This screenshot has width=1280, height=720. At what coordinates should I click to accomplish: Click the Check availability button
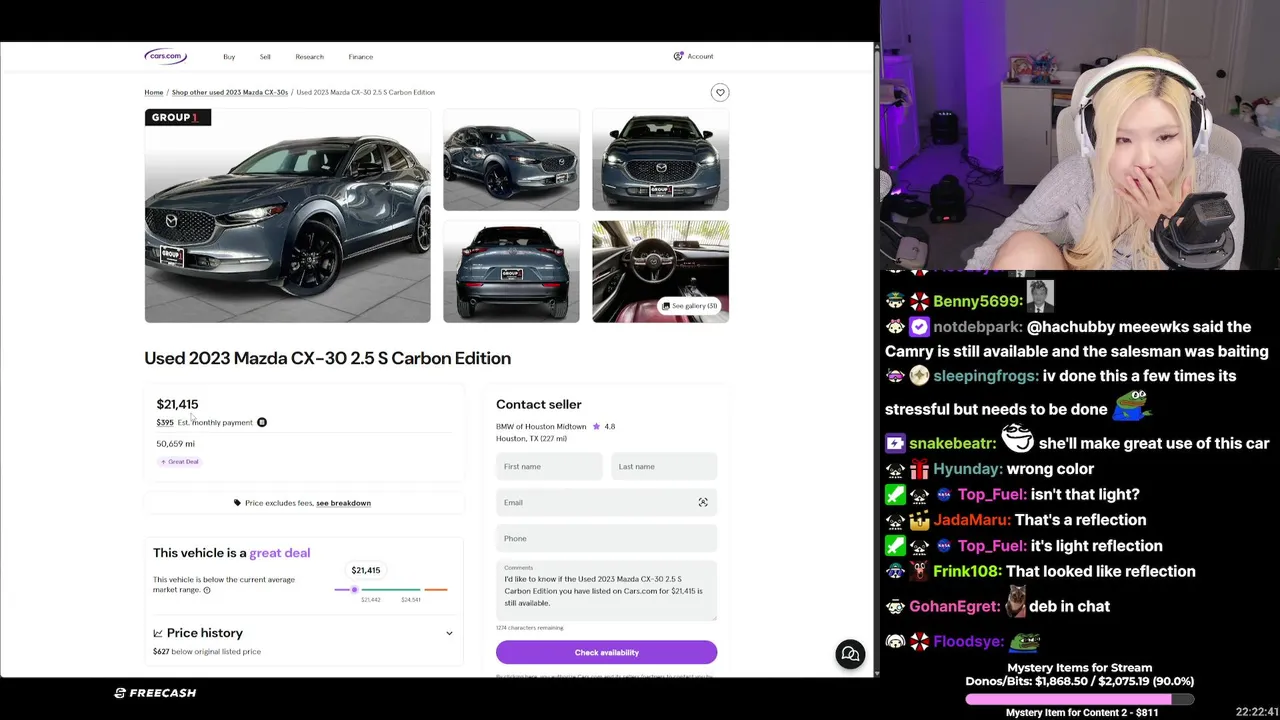606,652
